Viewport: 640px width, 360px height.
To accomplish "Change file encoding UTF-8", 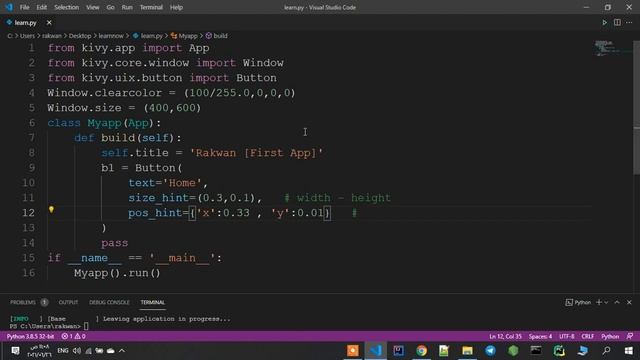I will [567, 336].
